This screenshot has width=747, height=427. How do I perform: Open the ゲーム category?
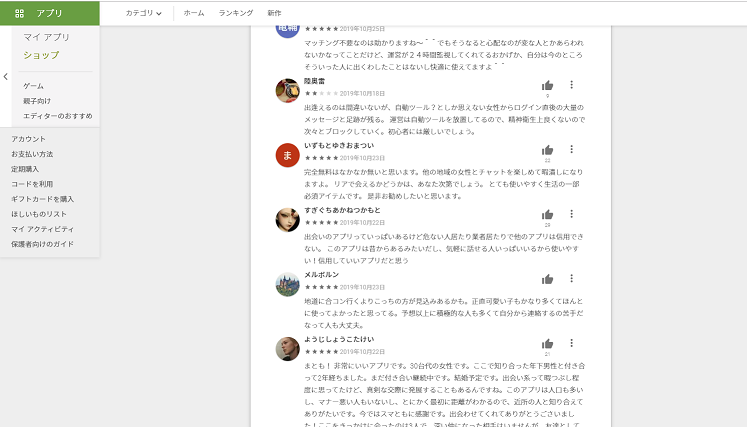[33, 86]
